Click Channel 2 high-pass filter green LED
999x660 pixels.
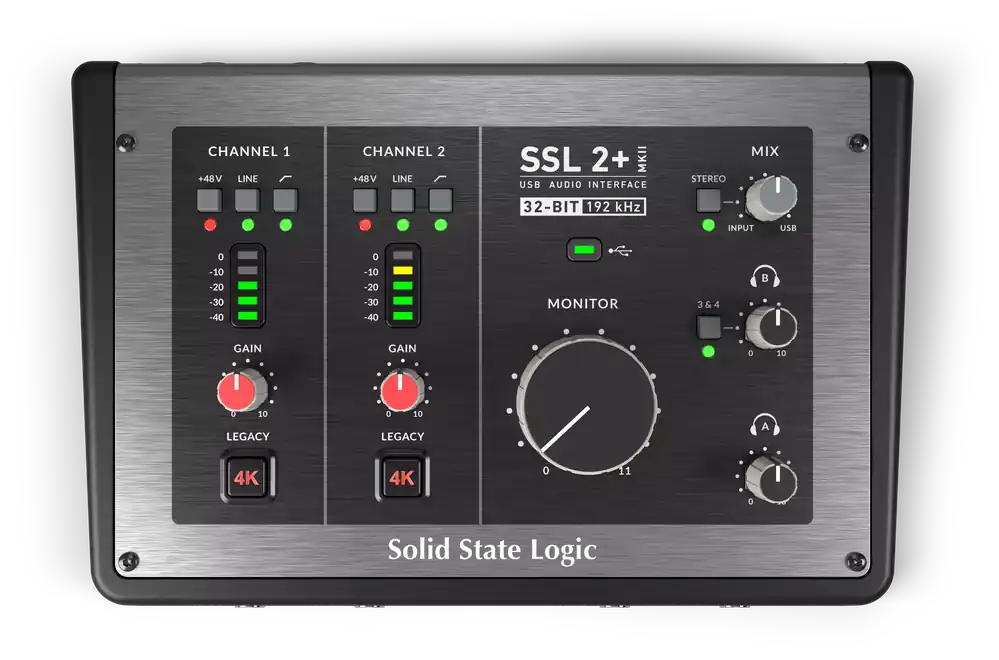point(440,225)
